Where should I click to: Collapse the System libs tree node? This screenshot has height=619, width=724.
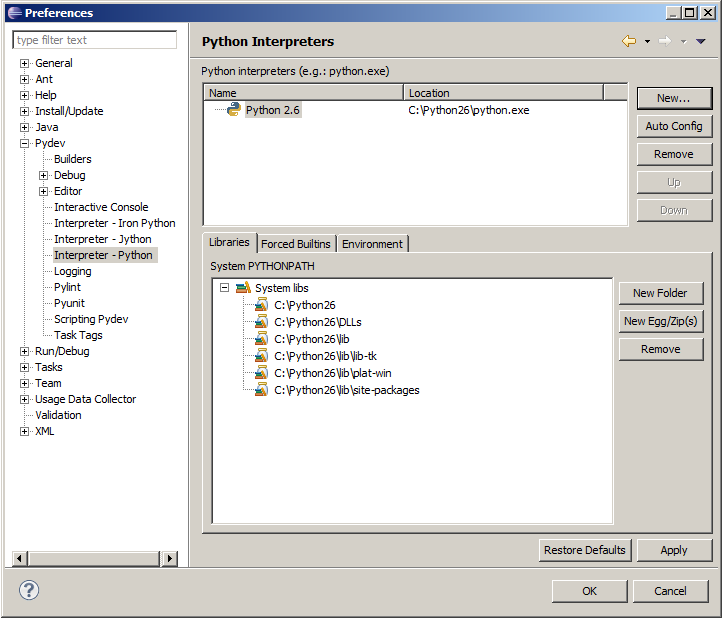(x=224, y=288)
